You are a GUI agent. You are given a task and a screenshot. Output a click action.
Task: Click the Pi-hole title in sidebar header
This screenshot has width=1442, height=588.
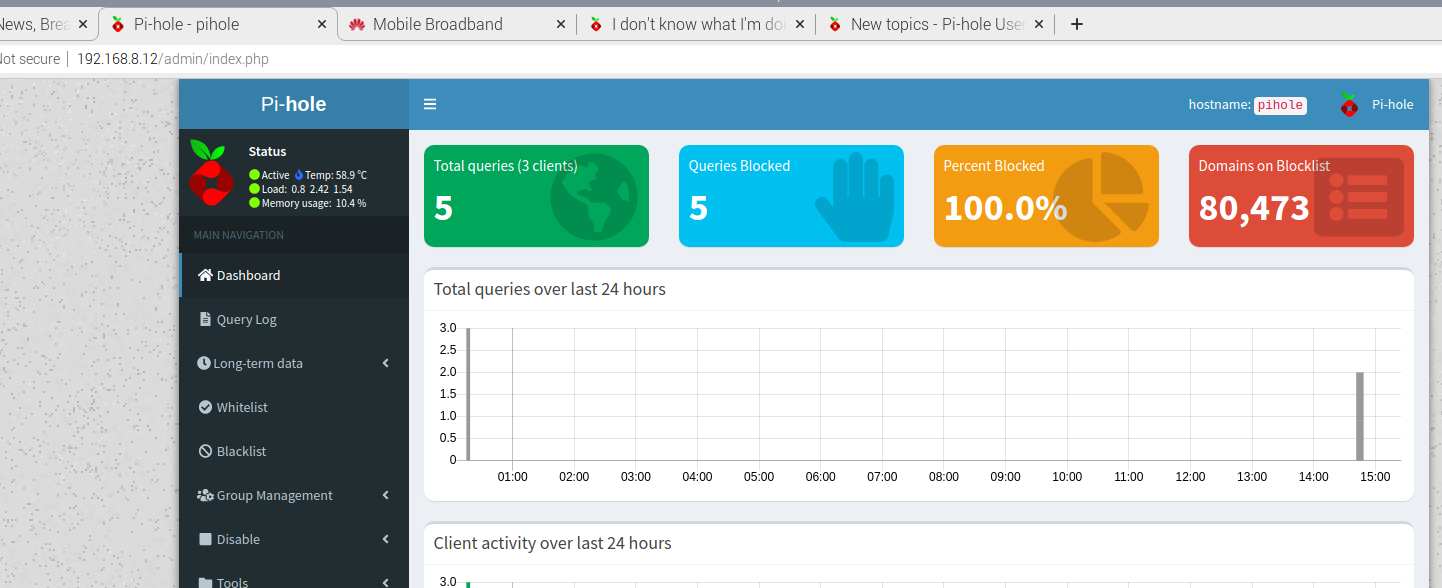293,104
